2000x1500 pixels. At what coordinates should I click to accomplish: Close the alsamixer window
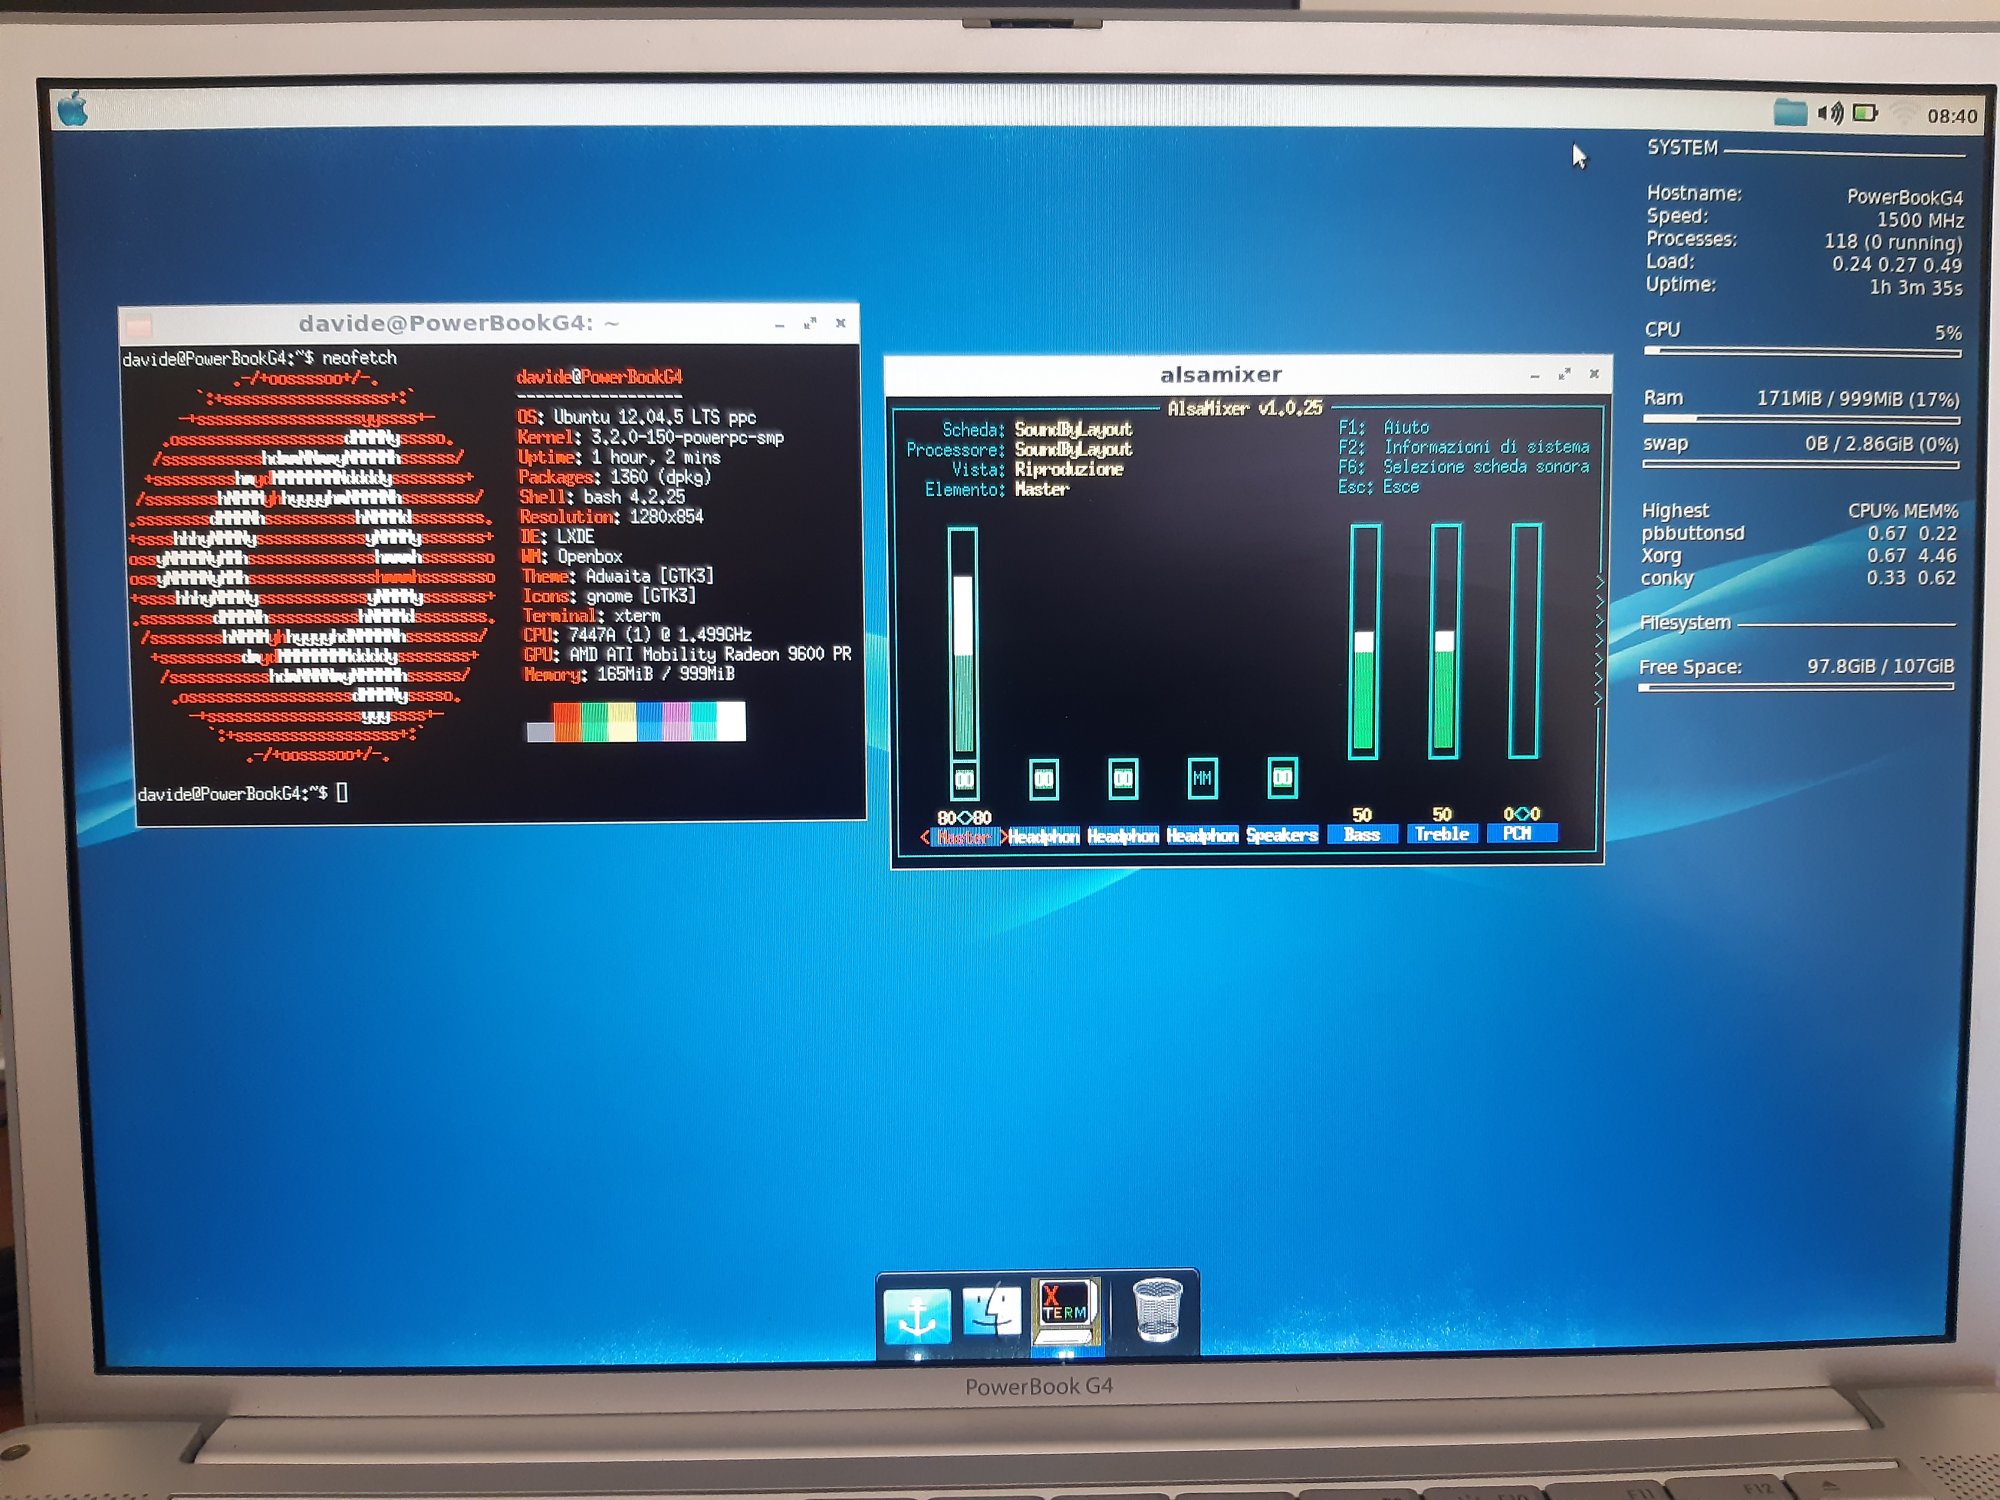coord(1594,374)
